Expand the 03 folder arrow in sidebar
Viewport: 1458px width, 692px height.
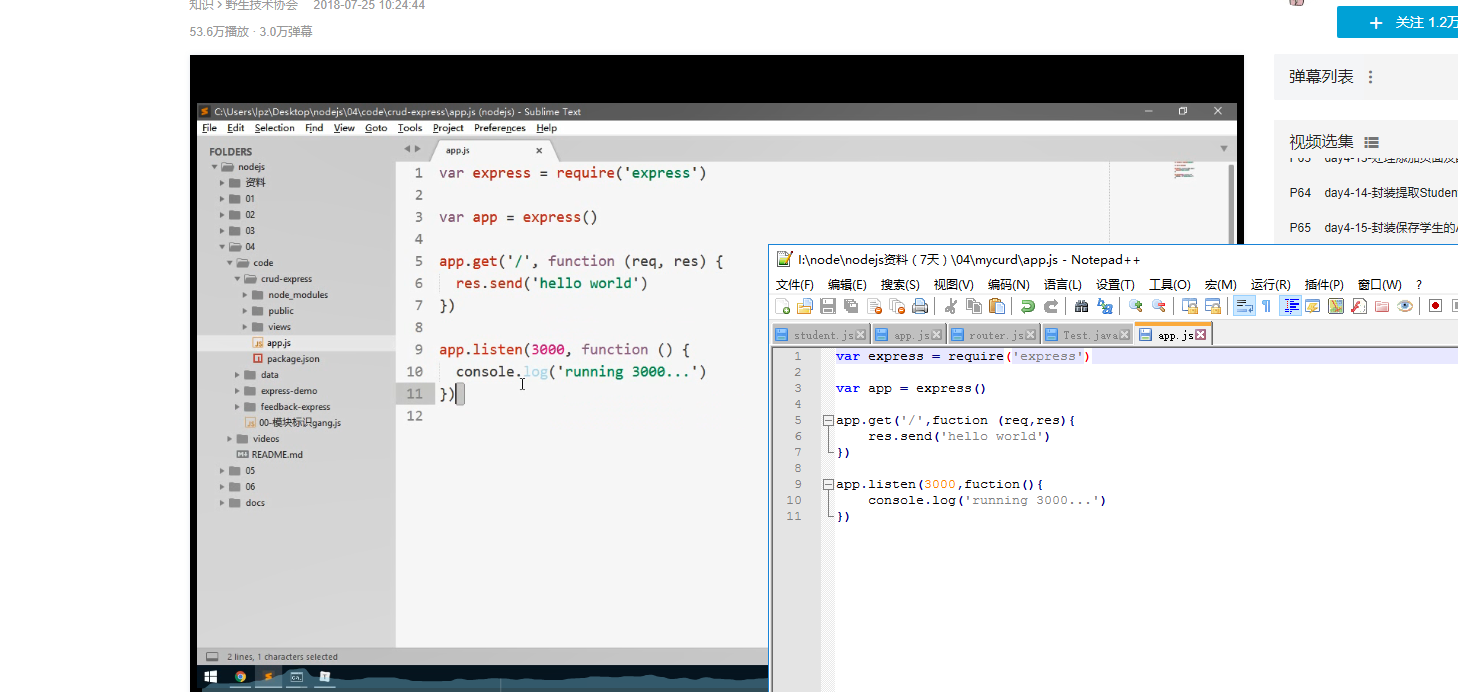(222, 231)
